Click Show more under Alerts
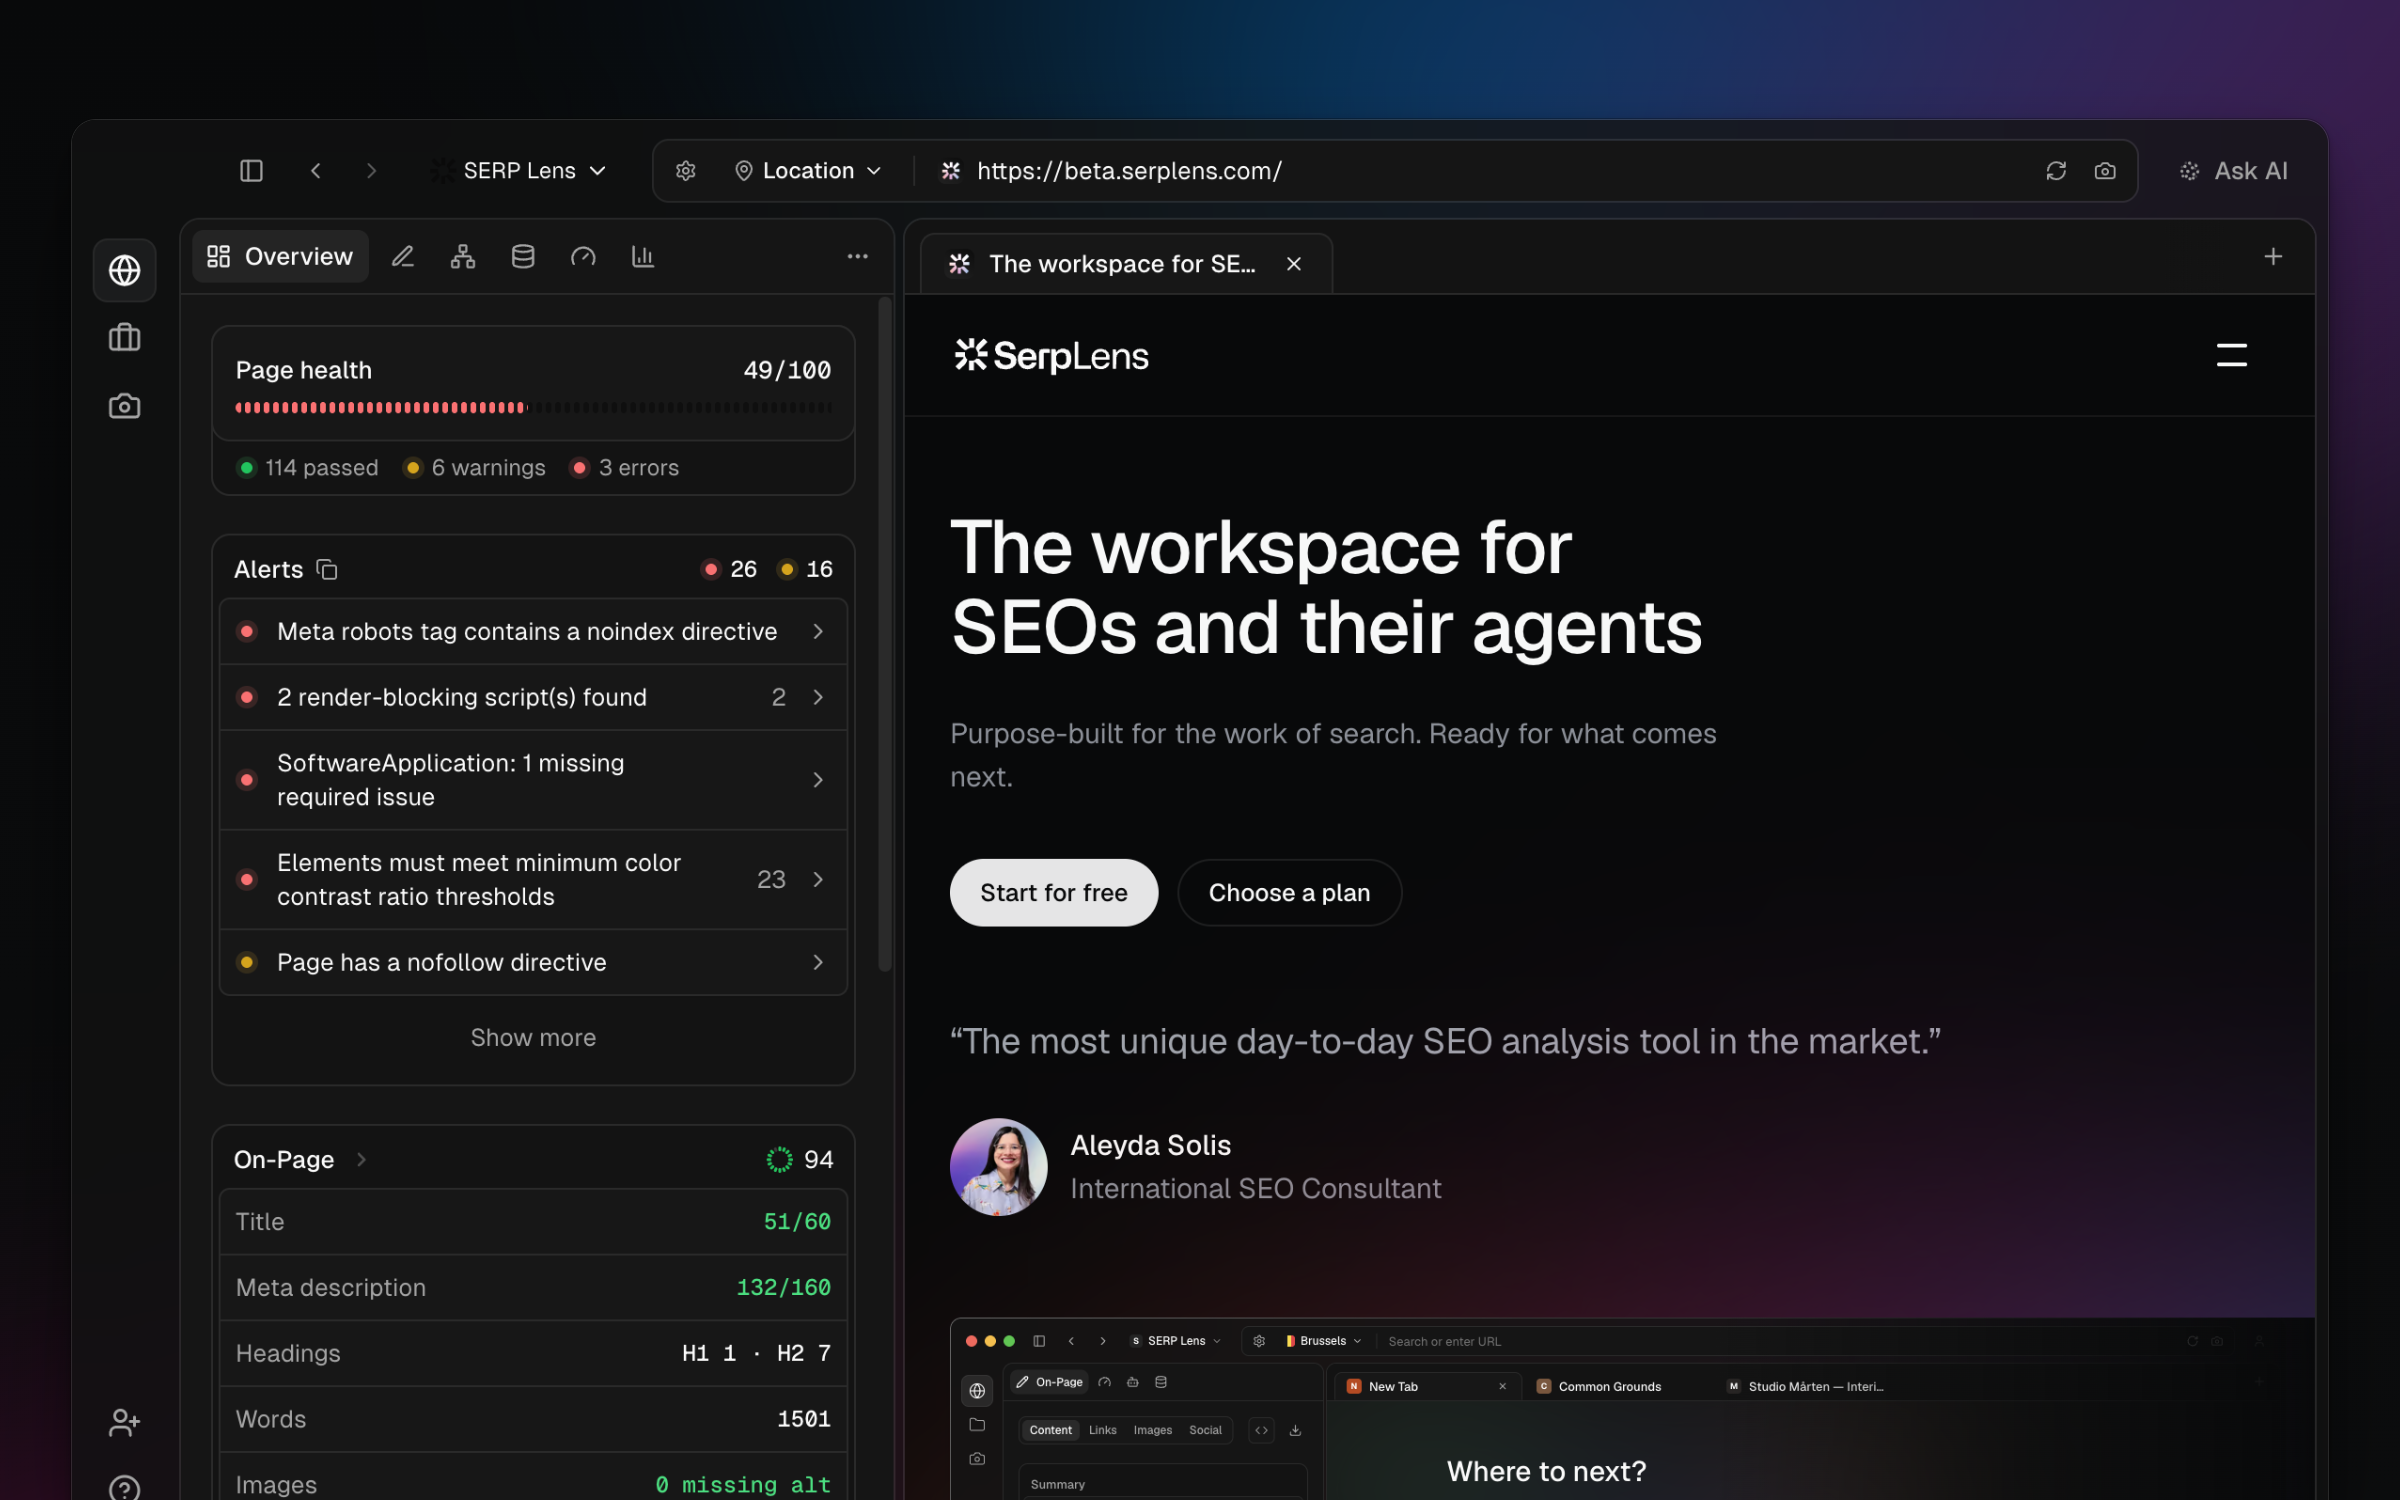Image resolution: width=2400 pixels, height=1500 pixels. [x=533, y=1038]
